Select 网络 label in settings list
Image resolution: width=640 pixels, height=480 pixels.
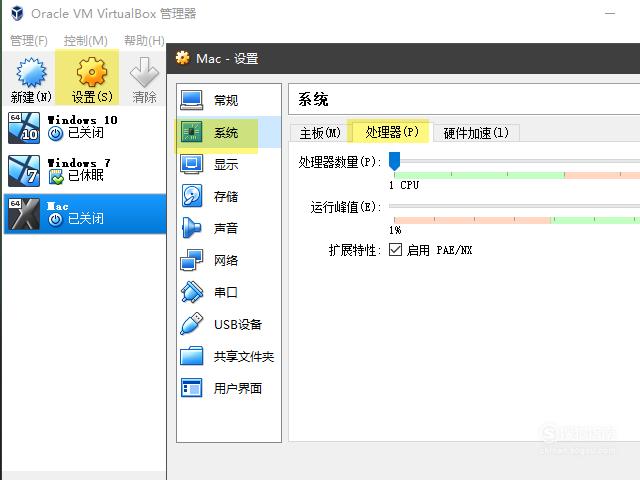point(226,260)
